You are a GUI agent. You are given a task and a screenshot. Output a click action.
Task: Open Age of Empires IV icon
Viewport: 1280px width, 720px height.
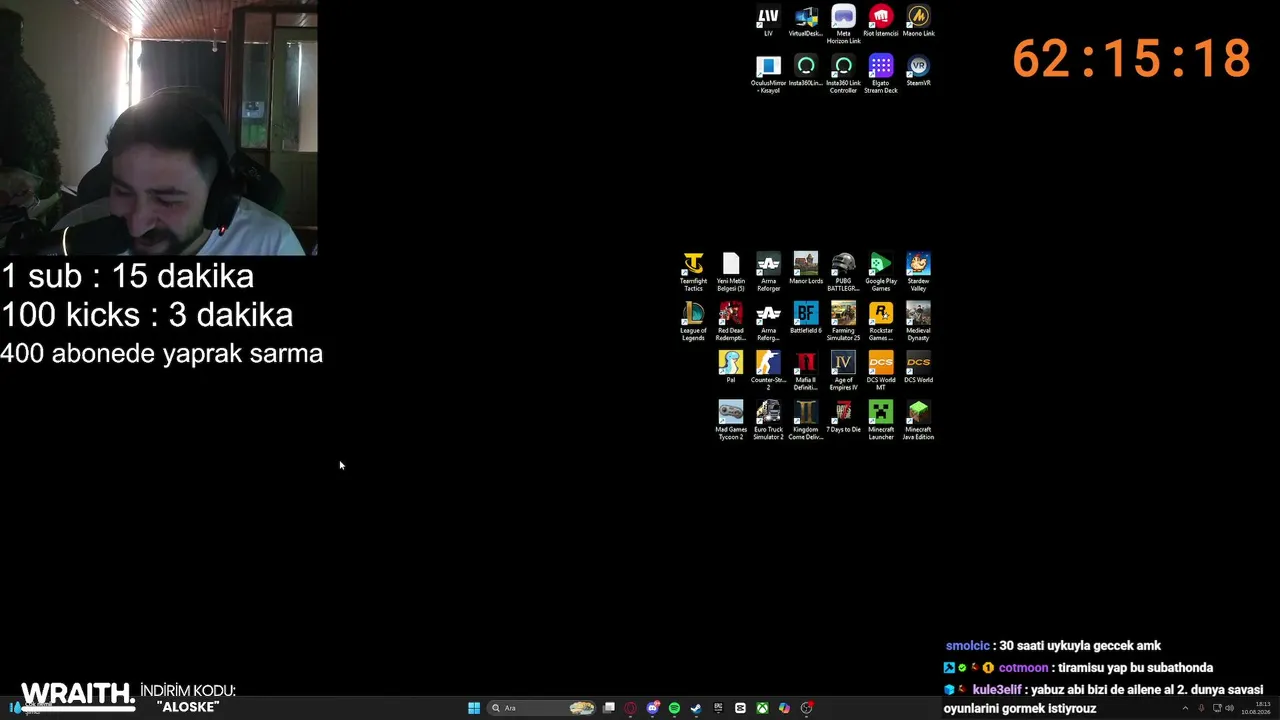843,371
